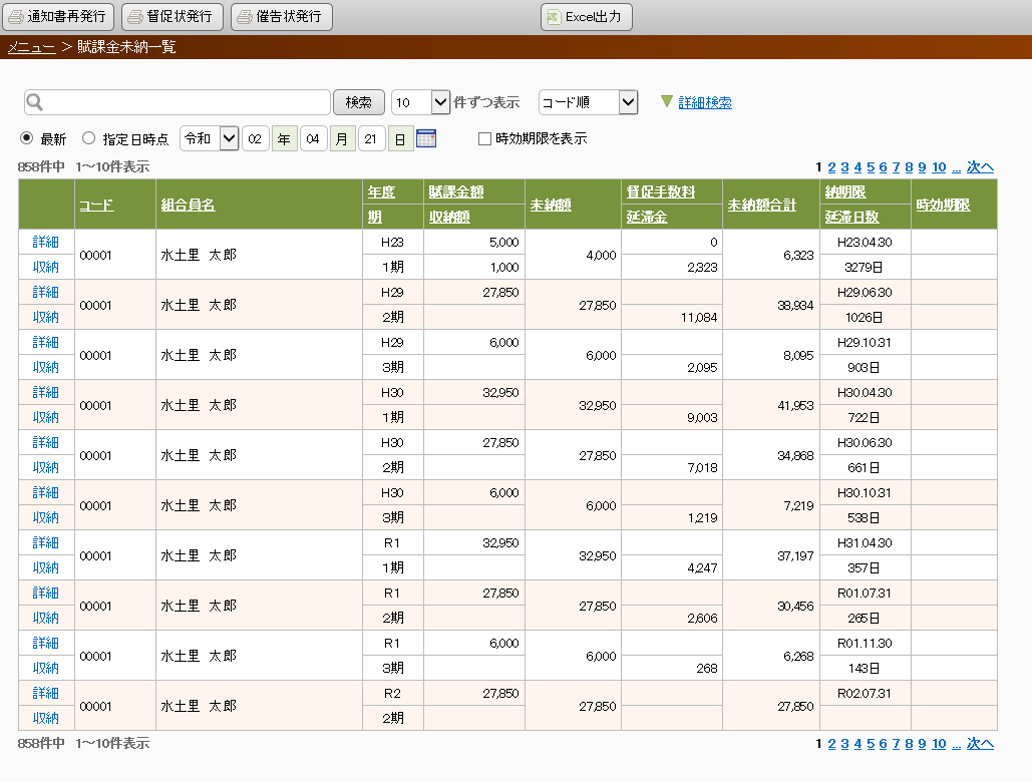Viewport: 1032px width, 782px height.
Task: Sort by the 督促手数料 column header
Action: 661,192
